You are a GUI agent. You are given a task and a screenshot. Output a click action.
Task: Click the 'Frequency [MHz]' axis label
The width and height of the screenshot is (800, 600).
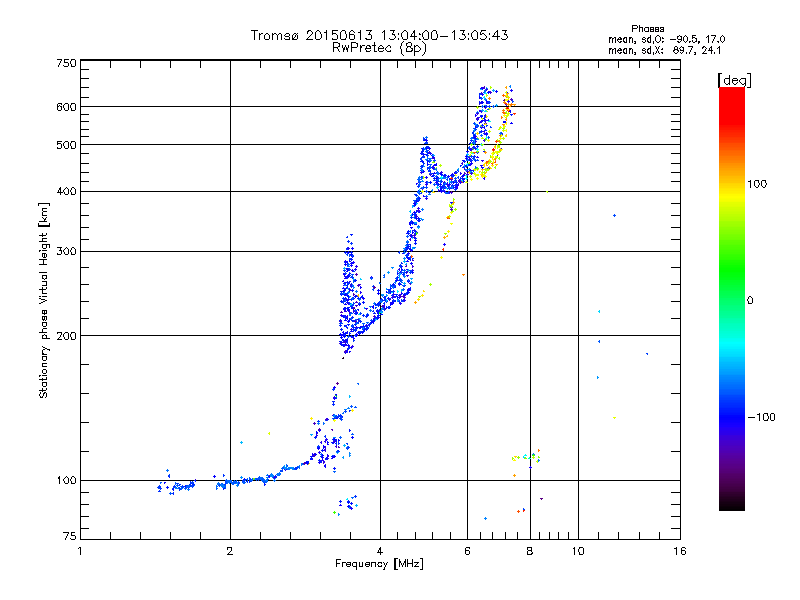[x=379, y=564]
